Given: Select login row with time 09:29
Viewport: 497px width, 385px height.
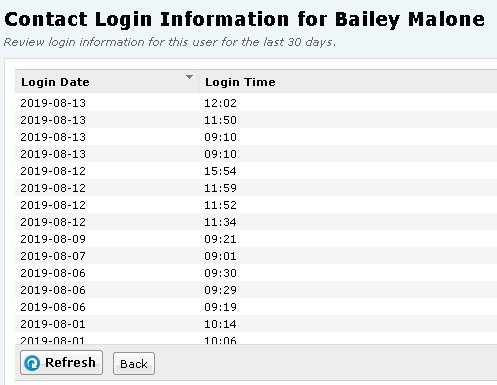Looking at the screenshot, I should pos(256,290).
